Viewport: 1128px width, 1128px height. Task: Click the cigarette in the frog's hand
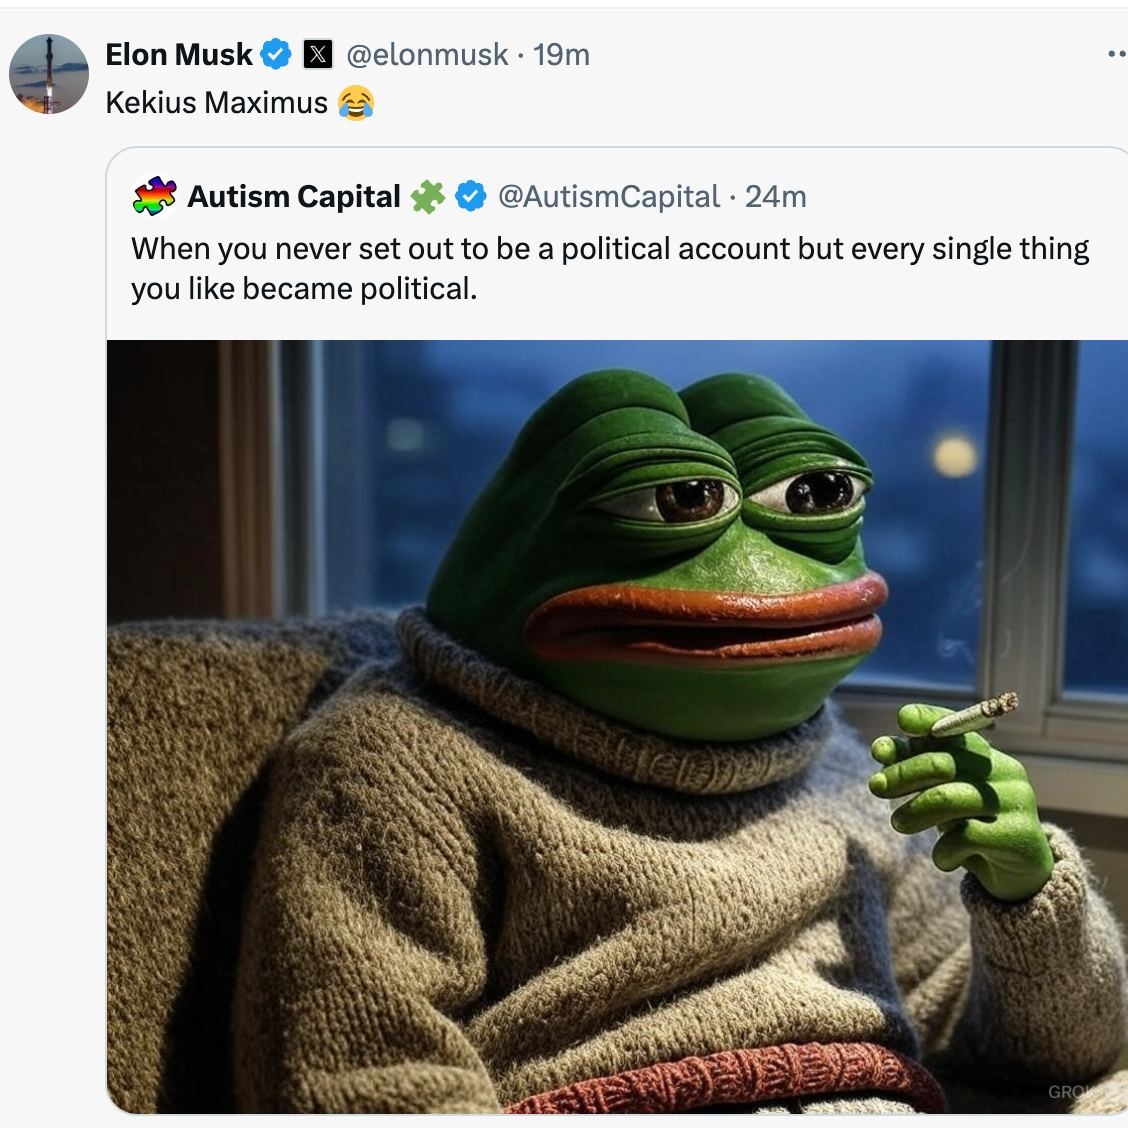click(x=974, y=716)
